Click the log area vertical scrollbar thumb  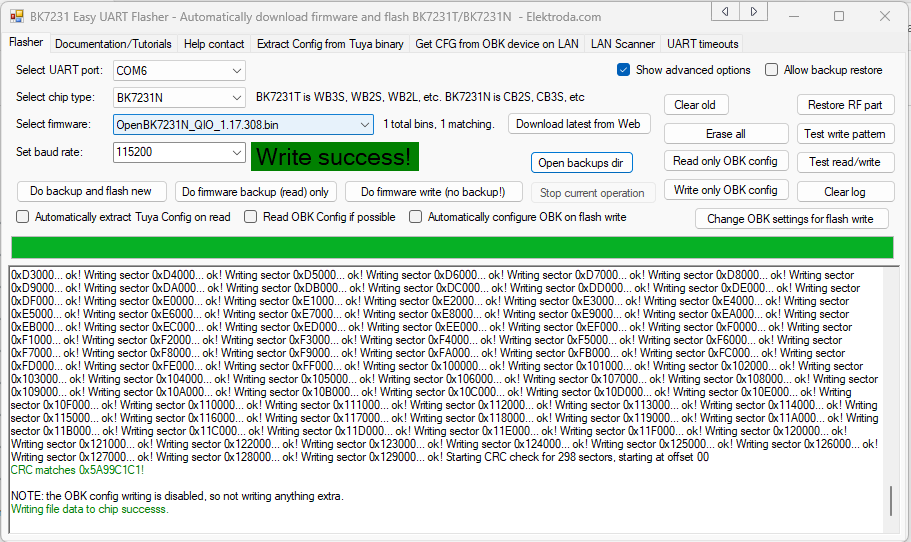tap(891, 501)
